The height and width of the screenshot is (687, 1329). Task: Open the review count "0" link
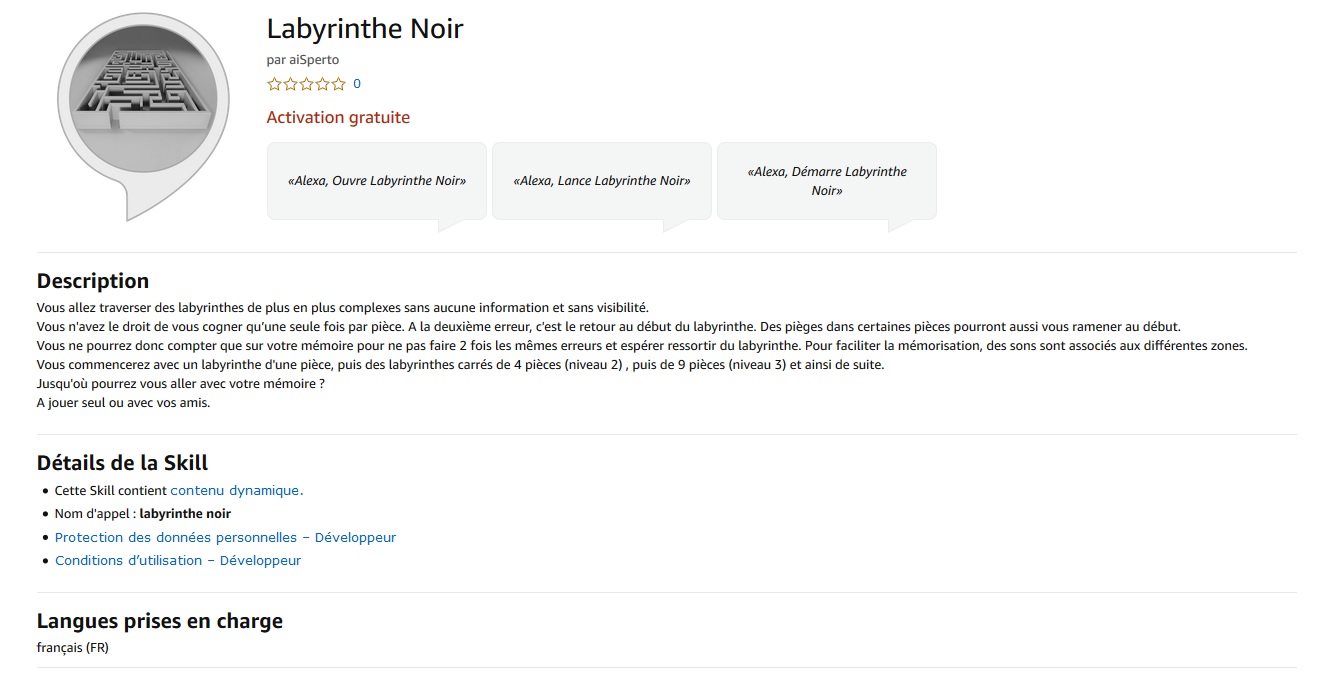(x=357, y=84)
